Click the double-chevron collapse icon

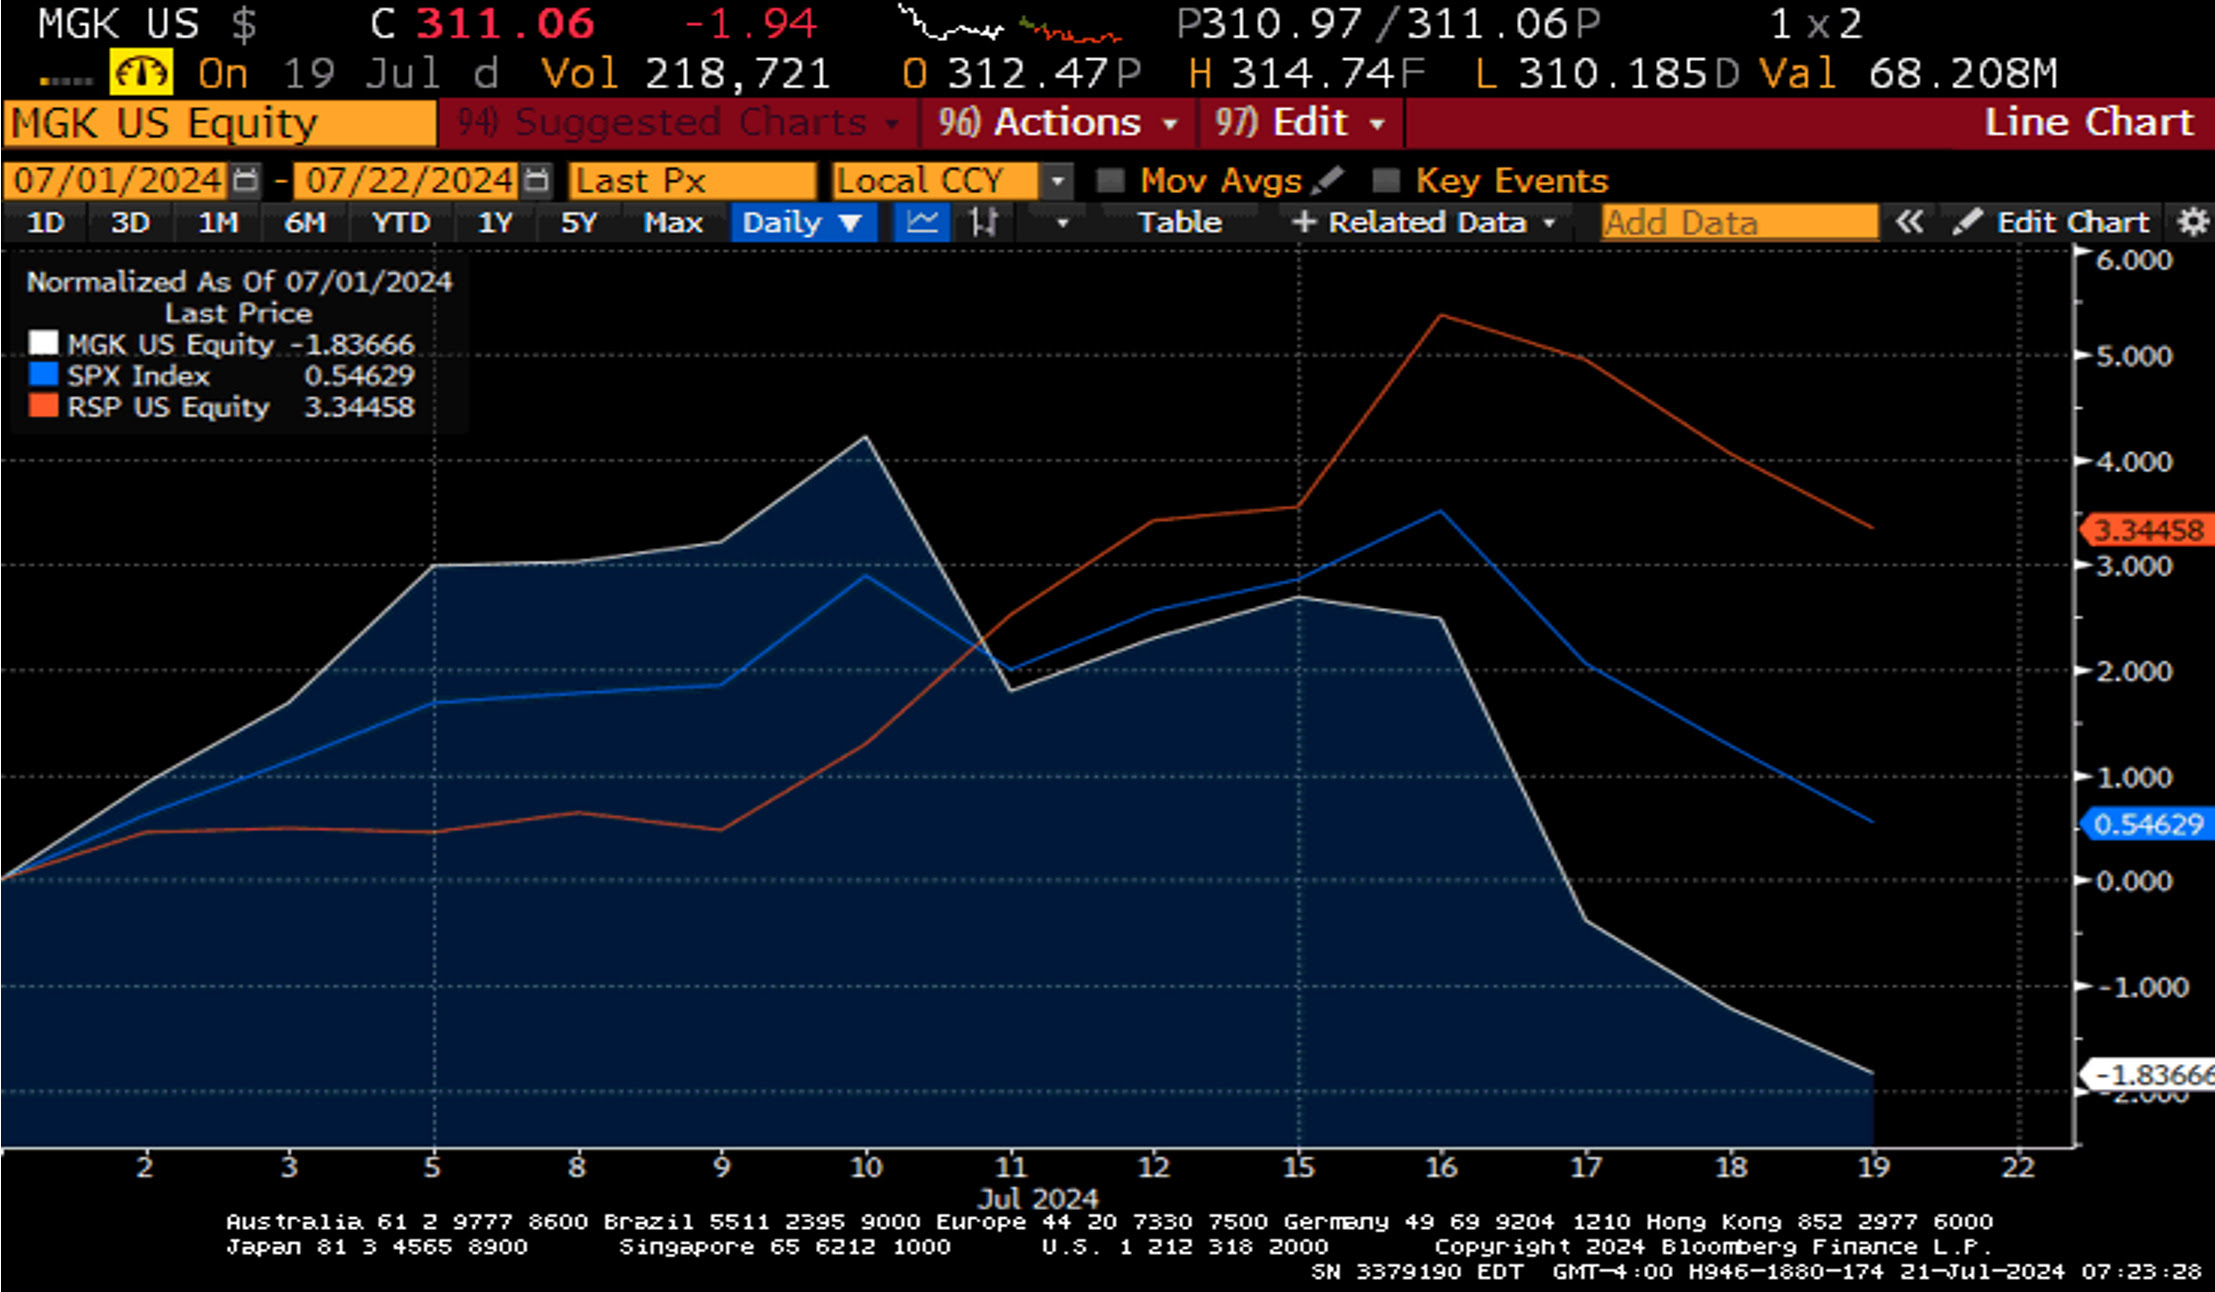point(1908,222)
